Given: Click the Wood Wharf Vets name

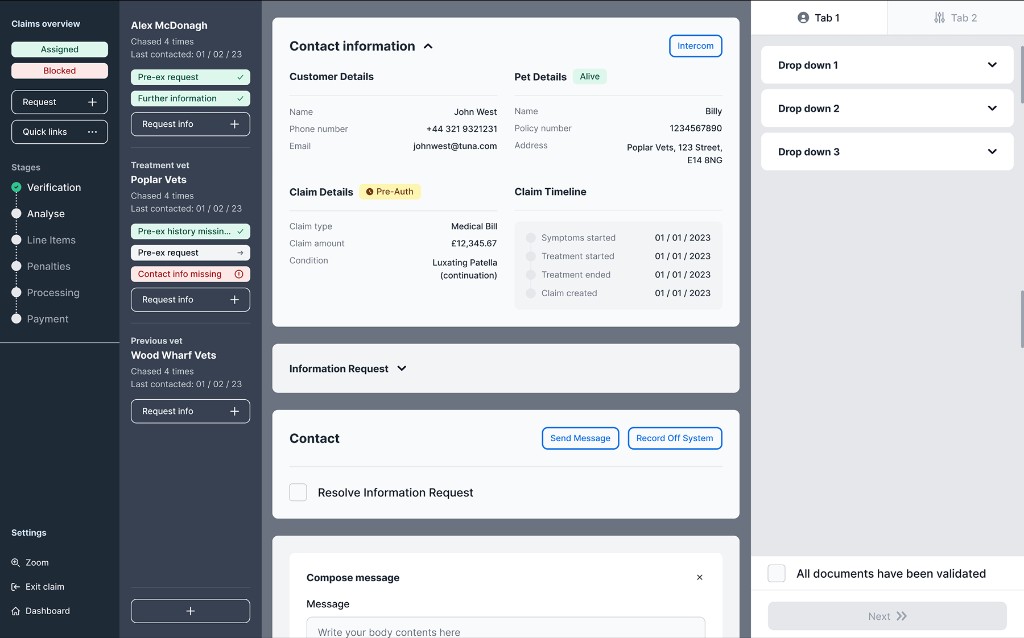Looking at the screenshot, I should click(x=173, y=355).
